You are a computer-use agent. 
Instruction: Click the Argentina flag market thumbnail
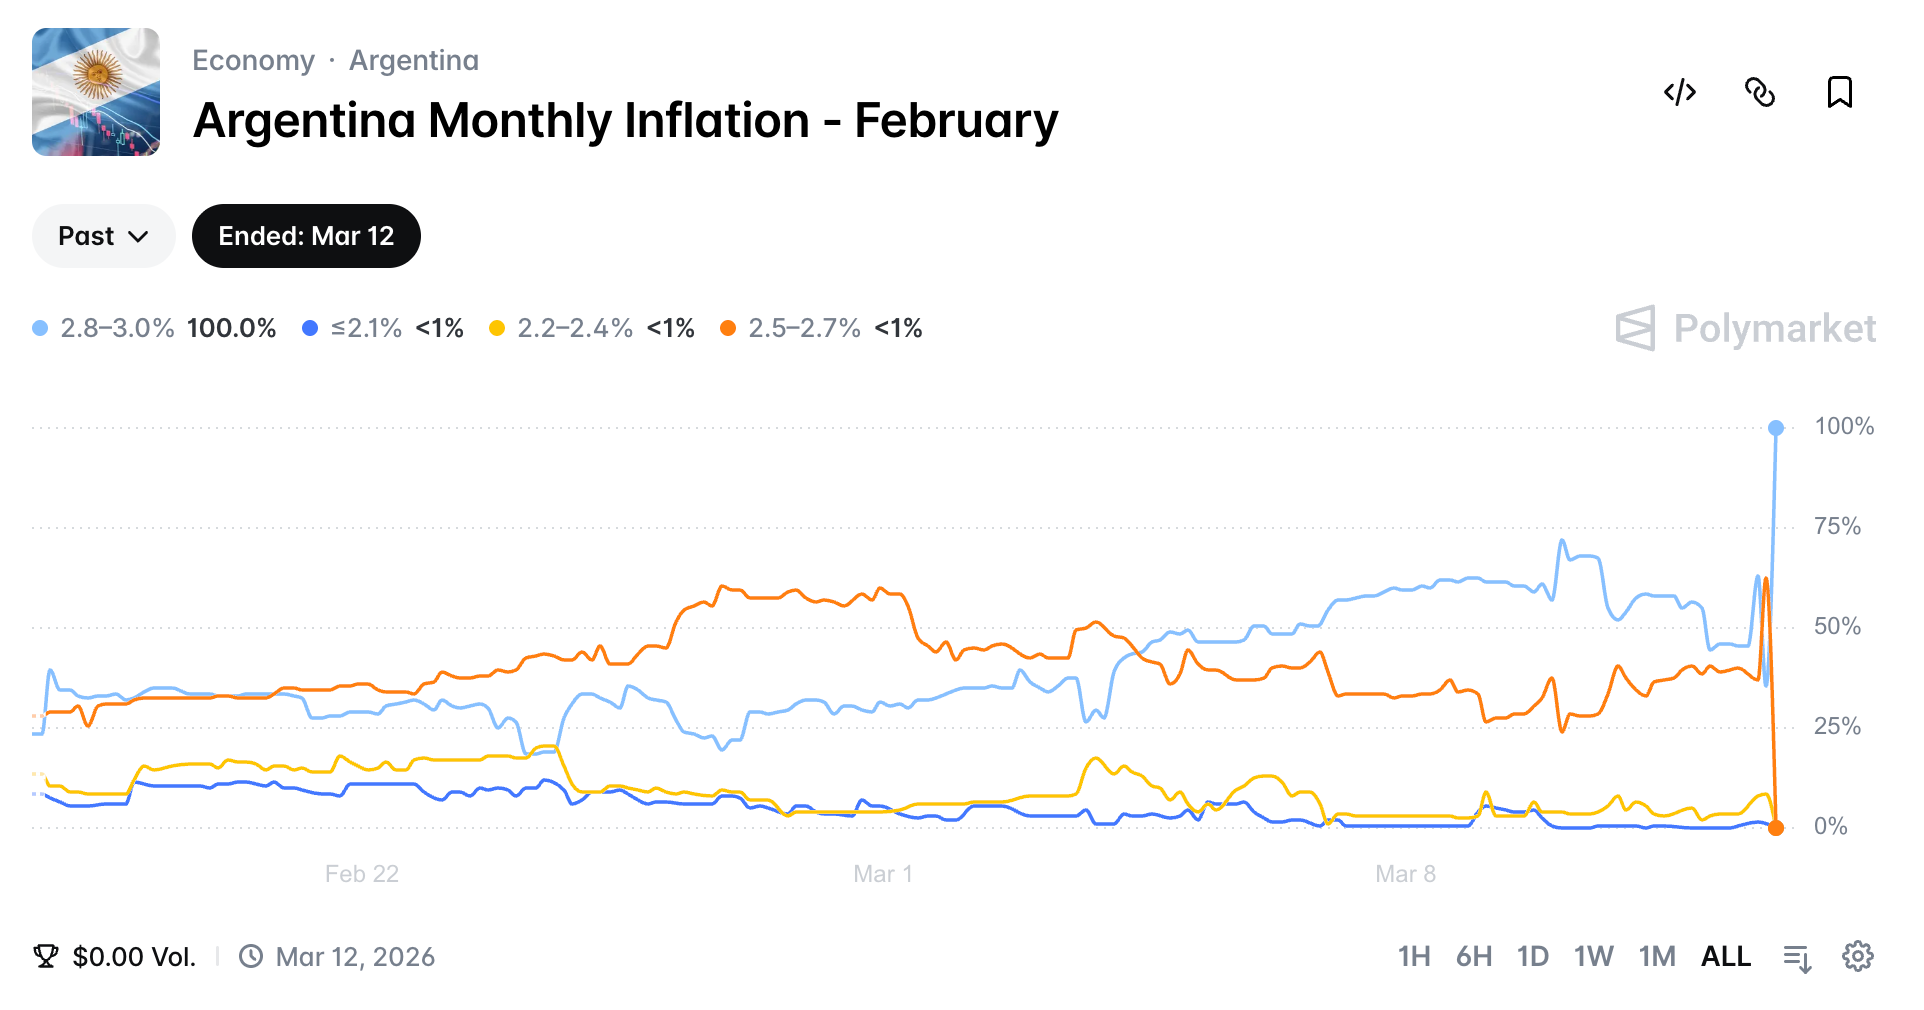point(96,92)
